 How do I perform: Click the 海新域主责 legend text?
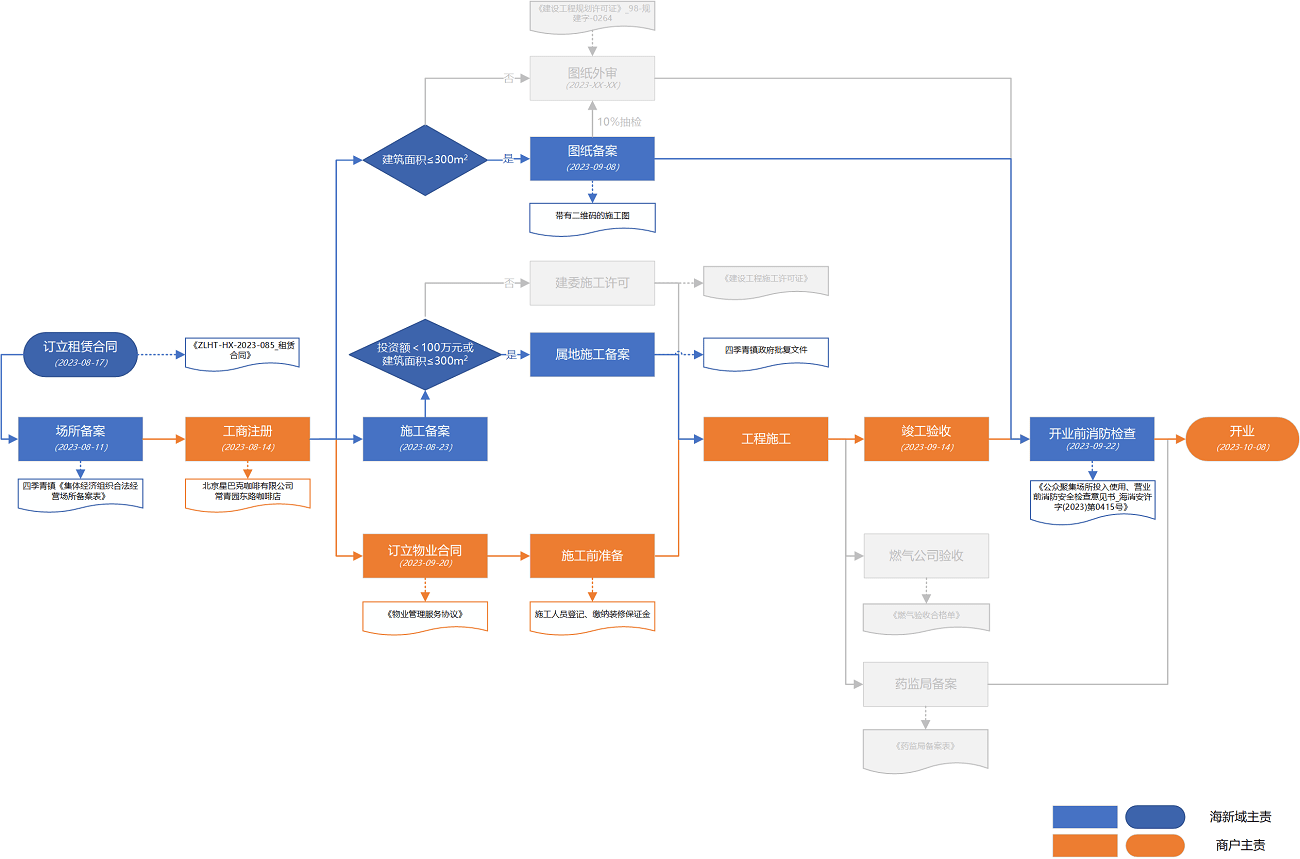[x=1241, y=817]
